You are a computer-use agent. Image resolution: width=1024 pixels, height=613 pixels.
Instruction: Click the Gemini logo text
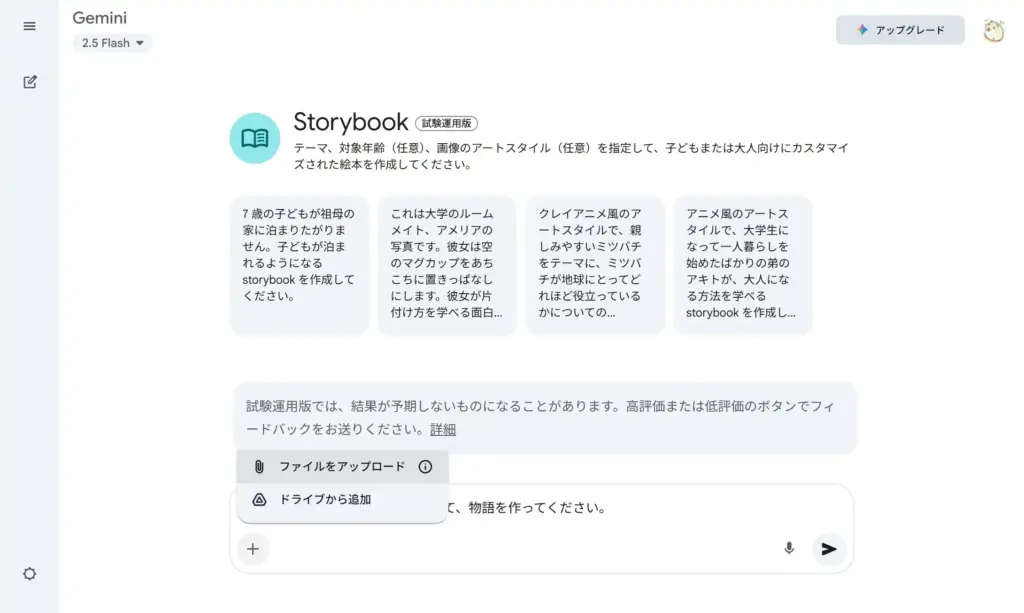click(99, 18)
